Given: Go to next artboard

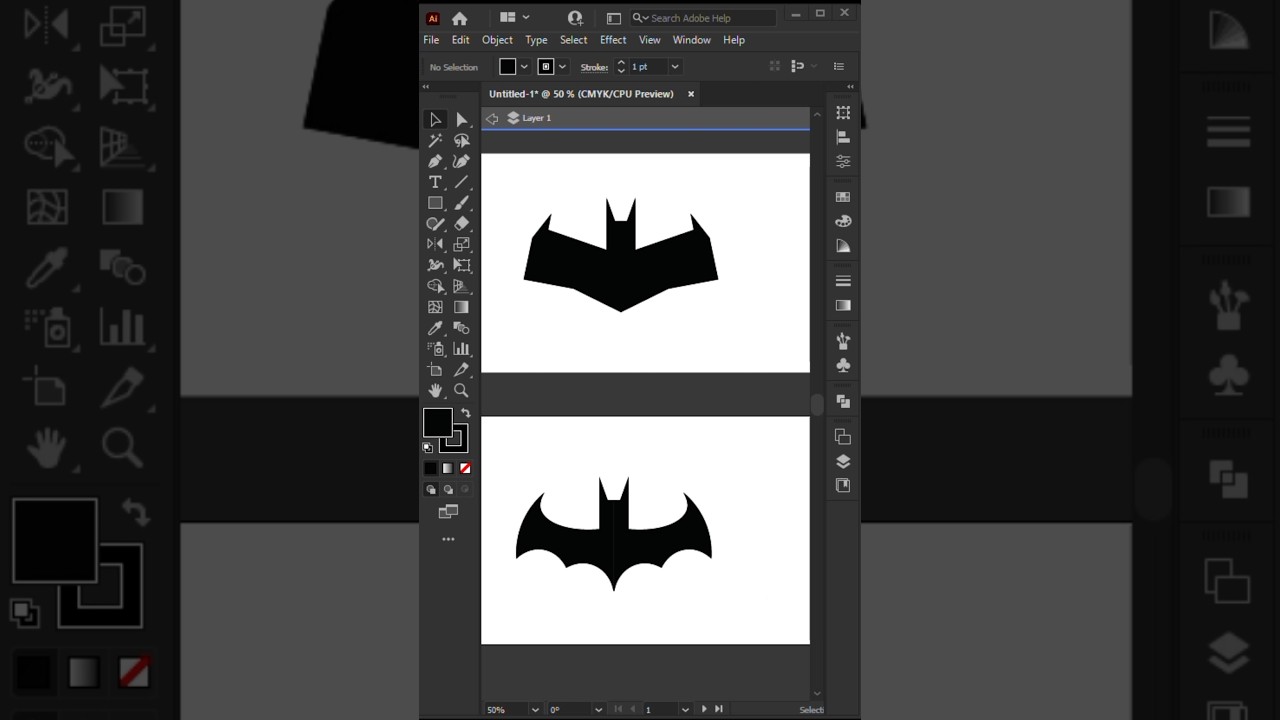Looking at the screenshot, I should [x=704, y=709].
